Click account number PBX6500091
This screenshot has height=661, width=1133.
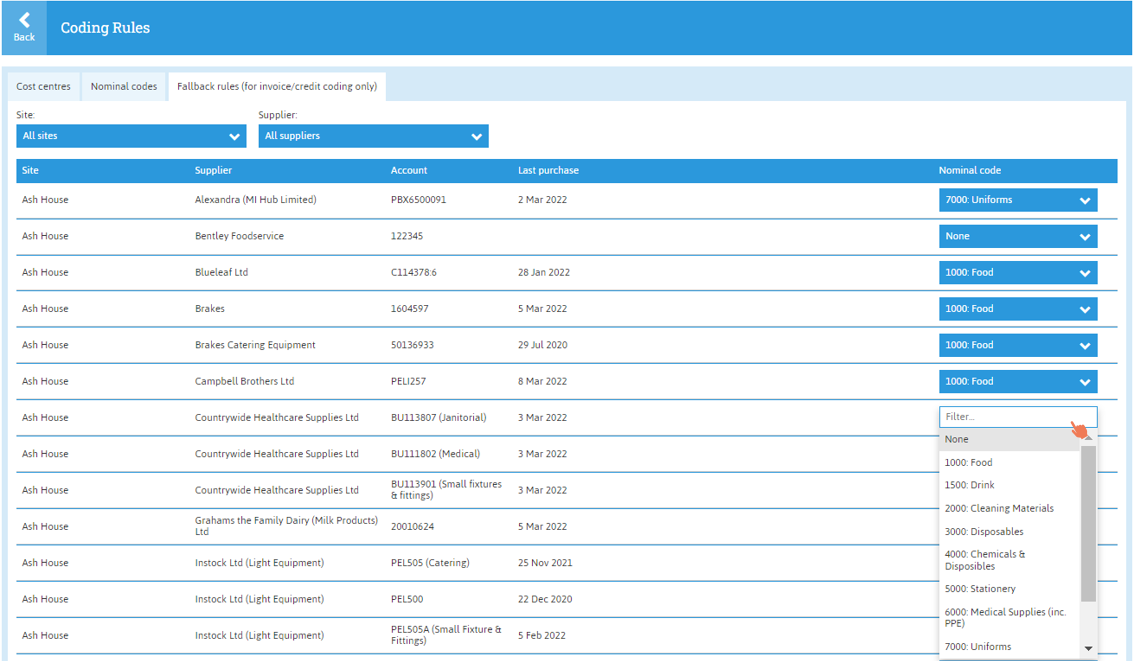[x=418, y=200]
